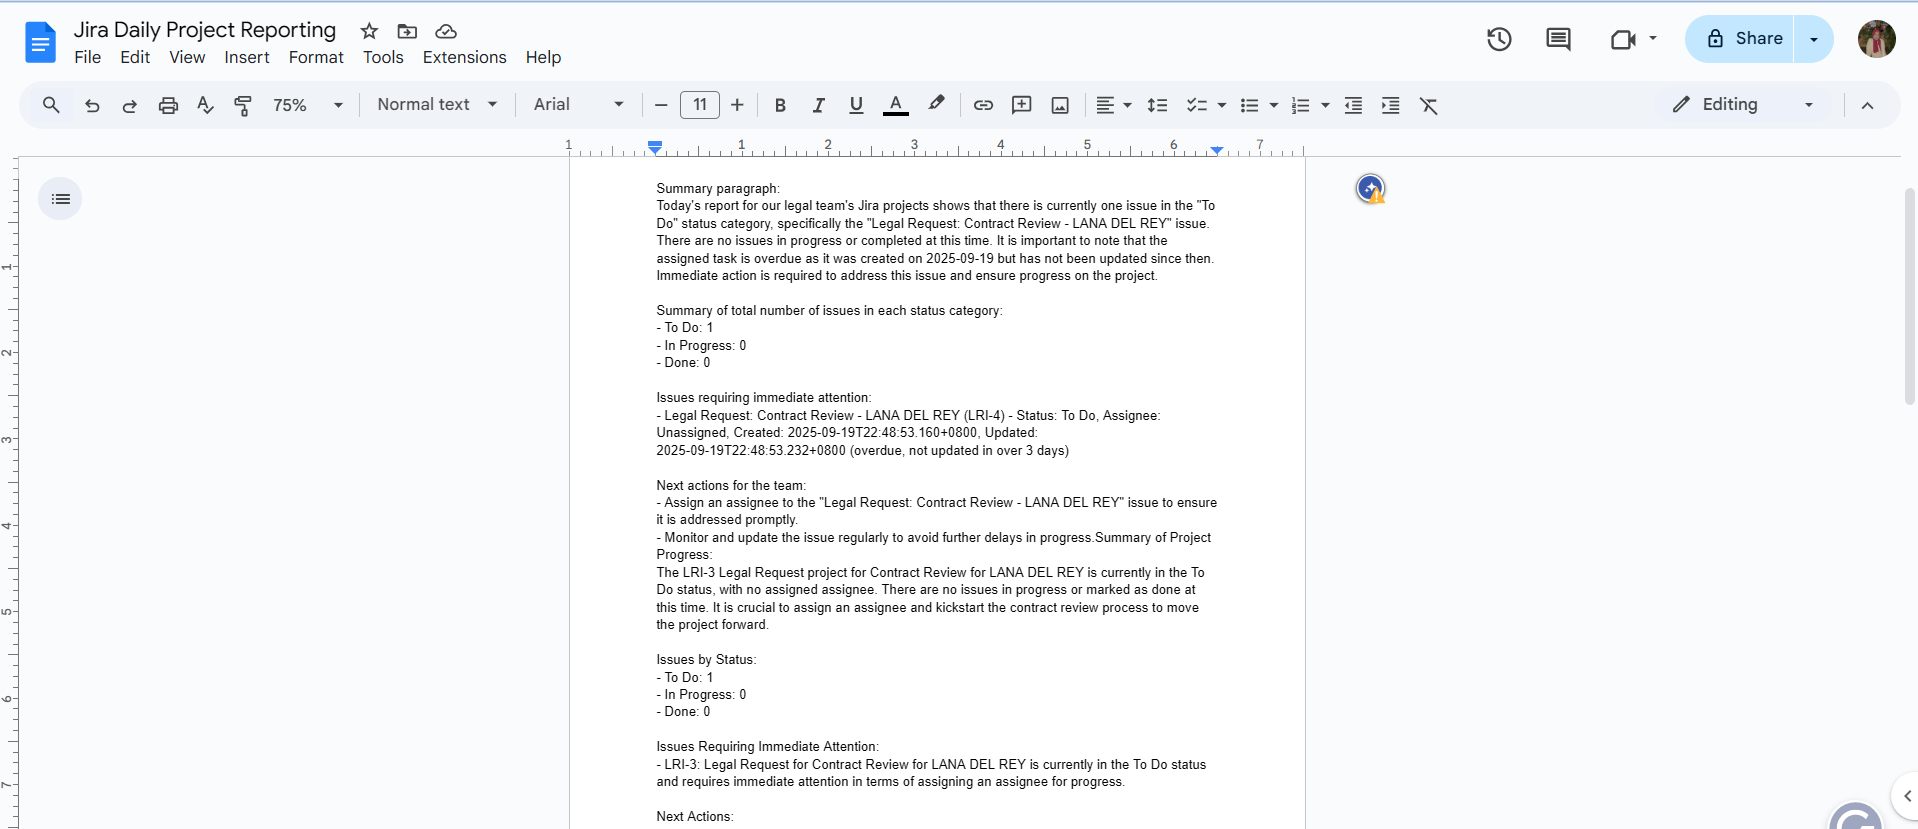Run spelling and grammar check
This screenshot has height=829, width=1918.
click(x=206, y=105)
